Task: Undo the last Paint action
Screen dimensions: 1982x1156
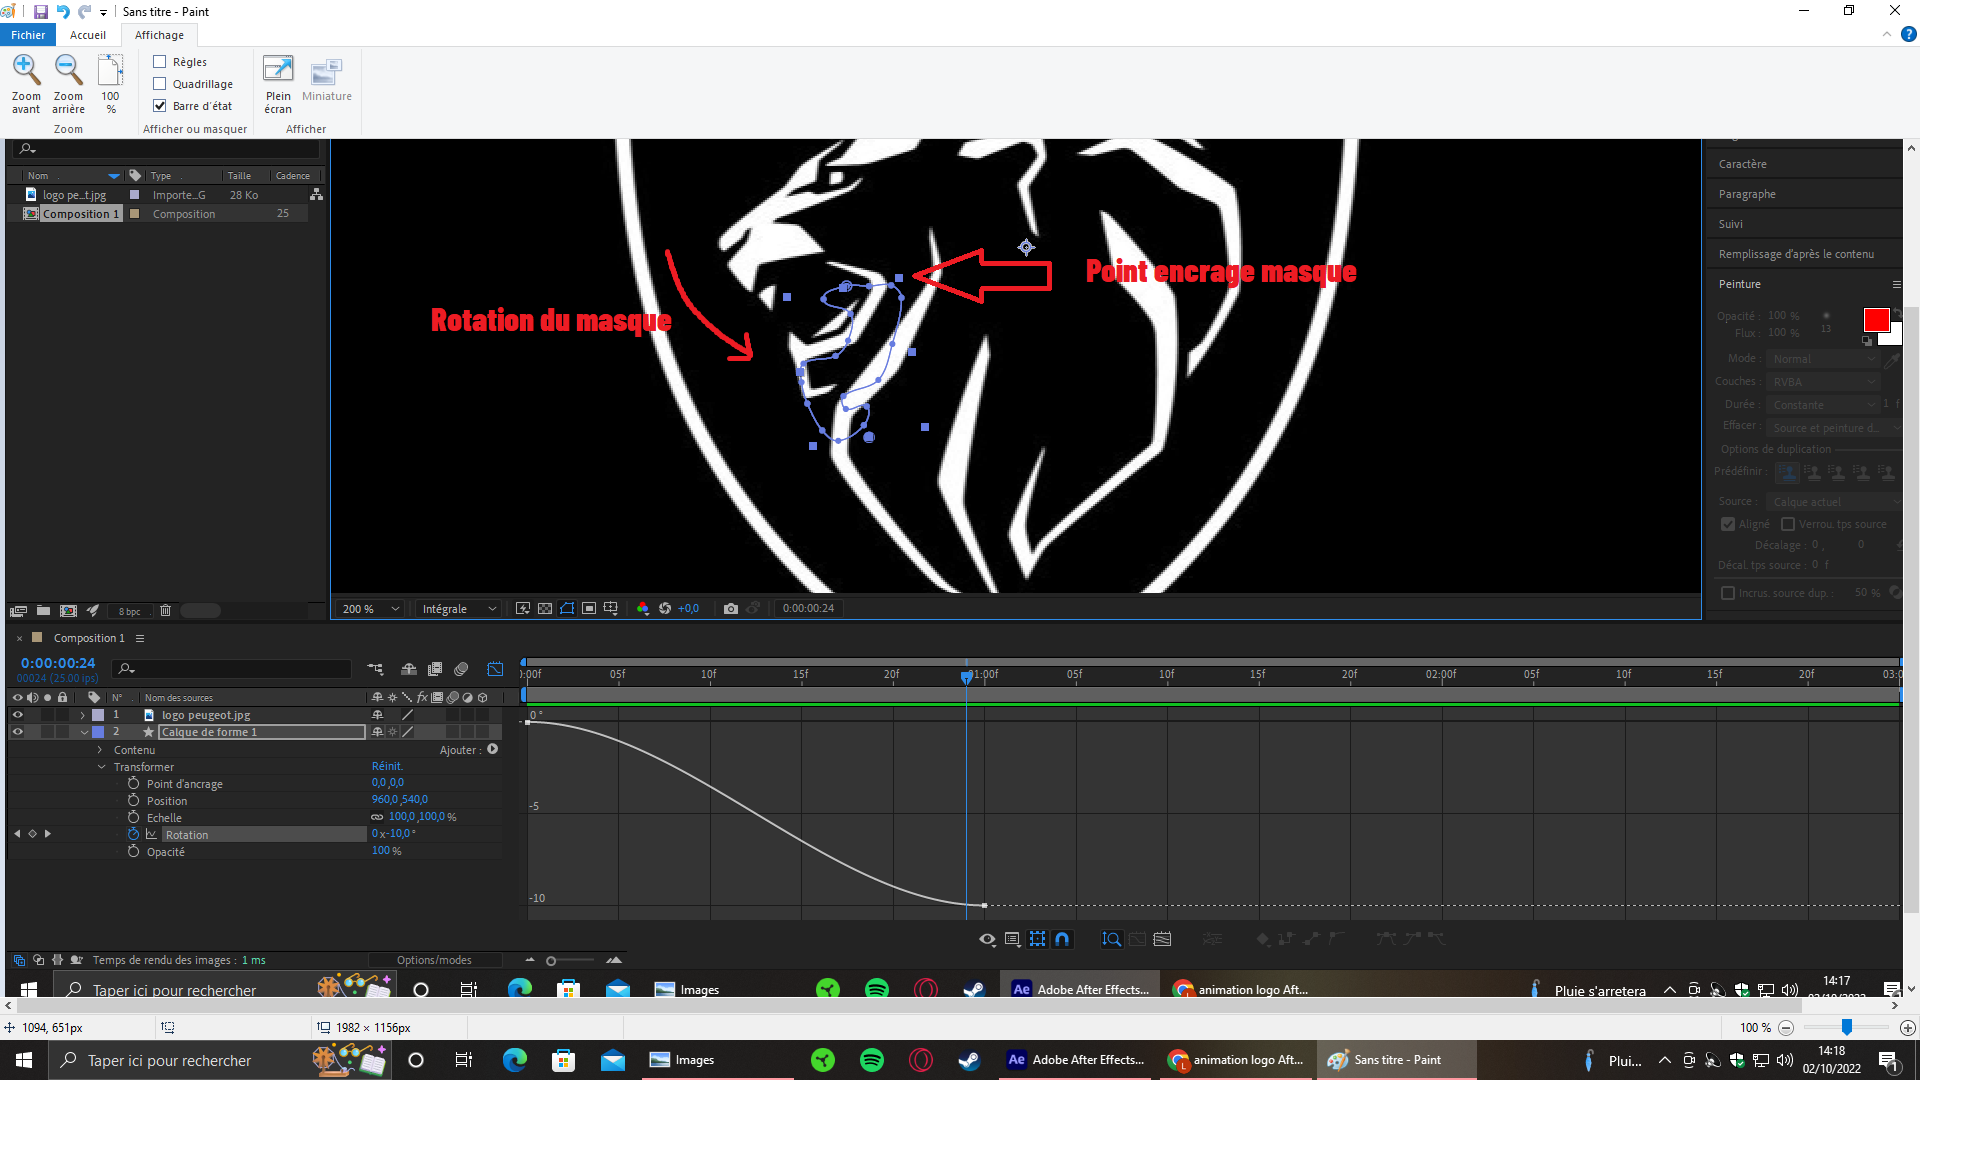Action: 63,12
